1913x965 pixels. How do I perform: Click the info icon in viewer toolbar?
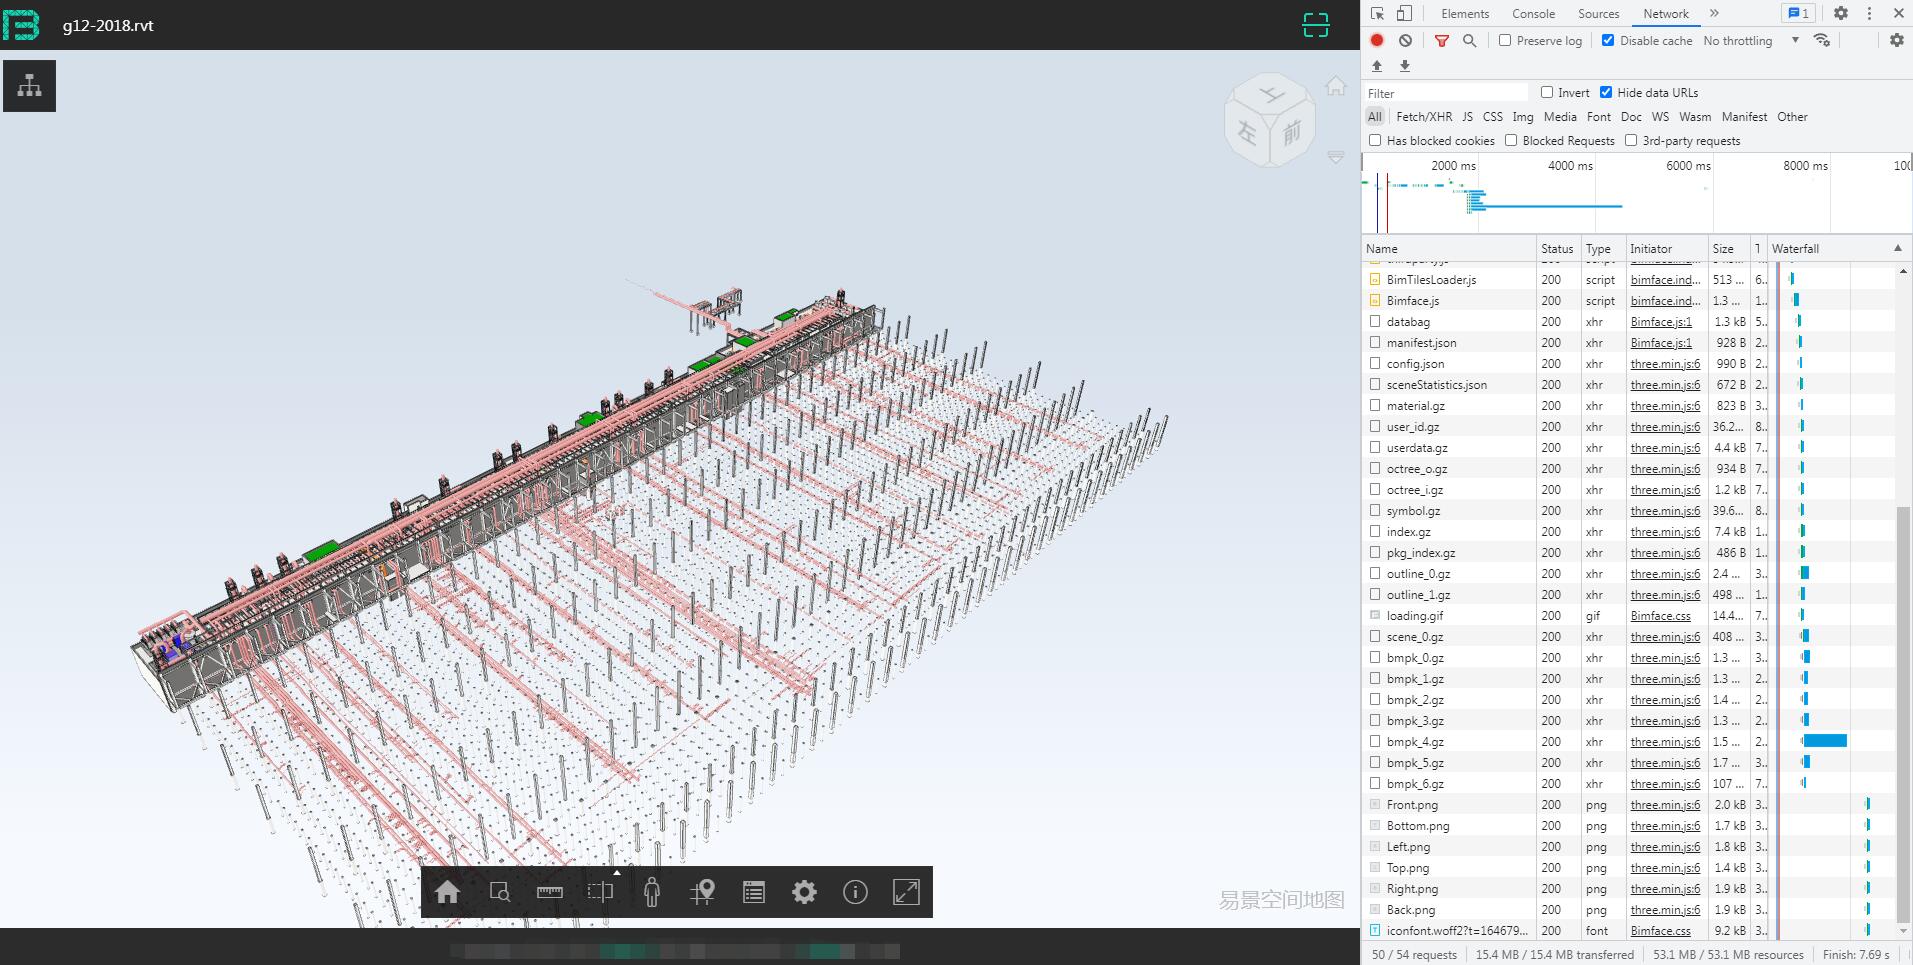(x=855, y=891)
